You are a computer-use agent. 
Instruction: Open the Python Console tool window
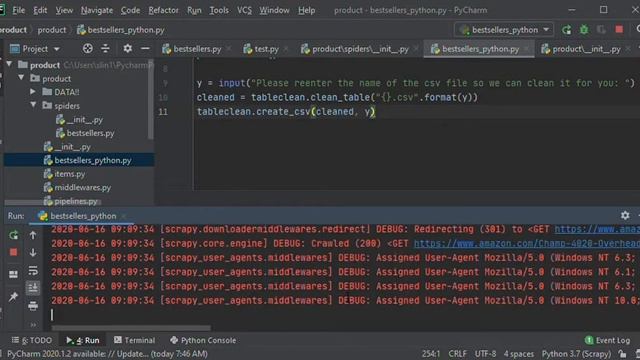(x=203, y=340)
